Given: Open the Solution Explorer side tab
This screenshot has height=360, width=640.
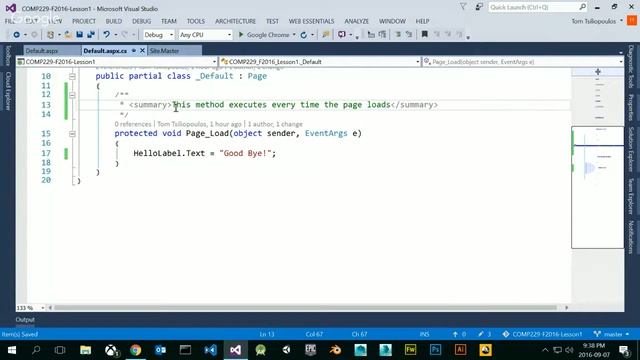Looking at the screenshot, I should coord(631,149).
